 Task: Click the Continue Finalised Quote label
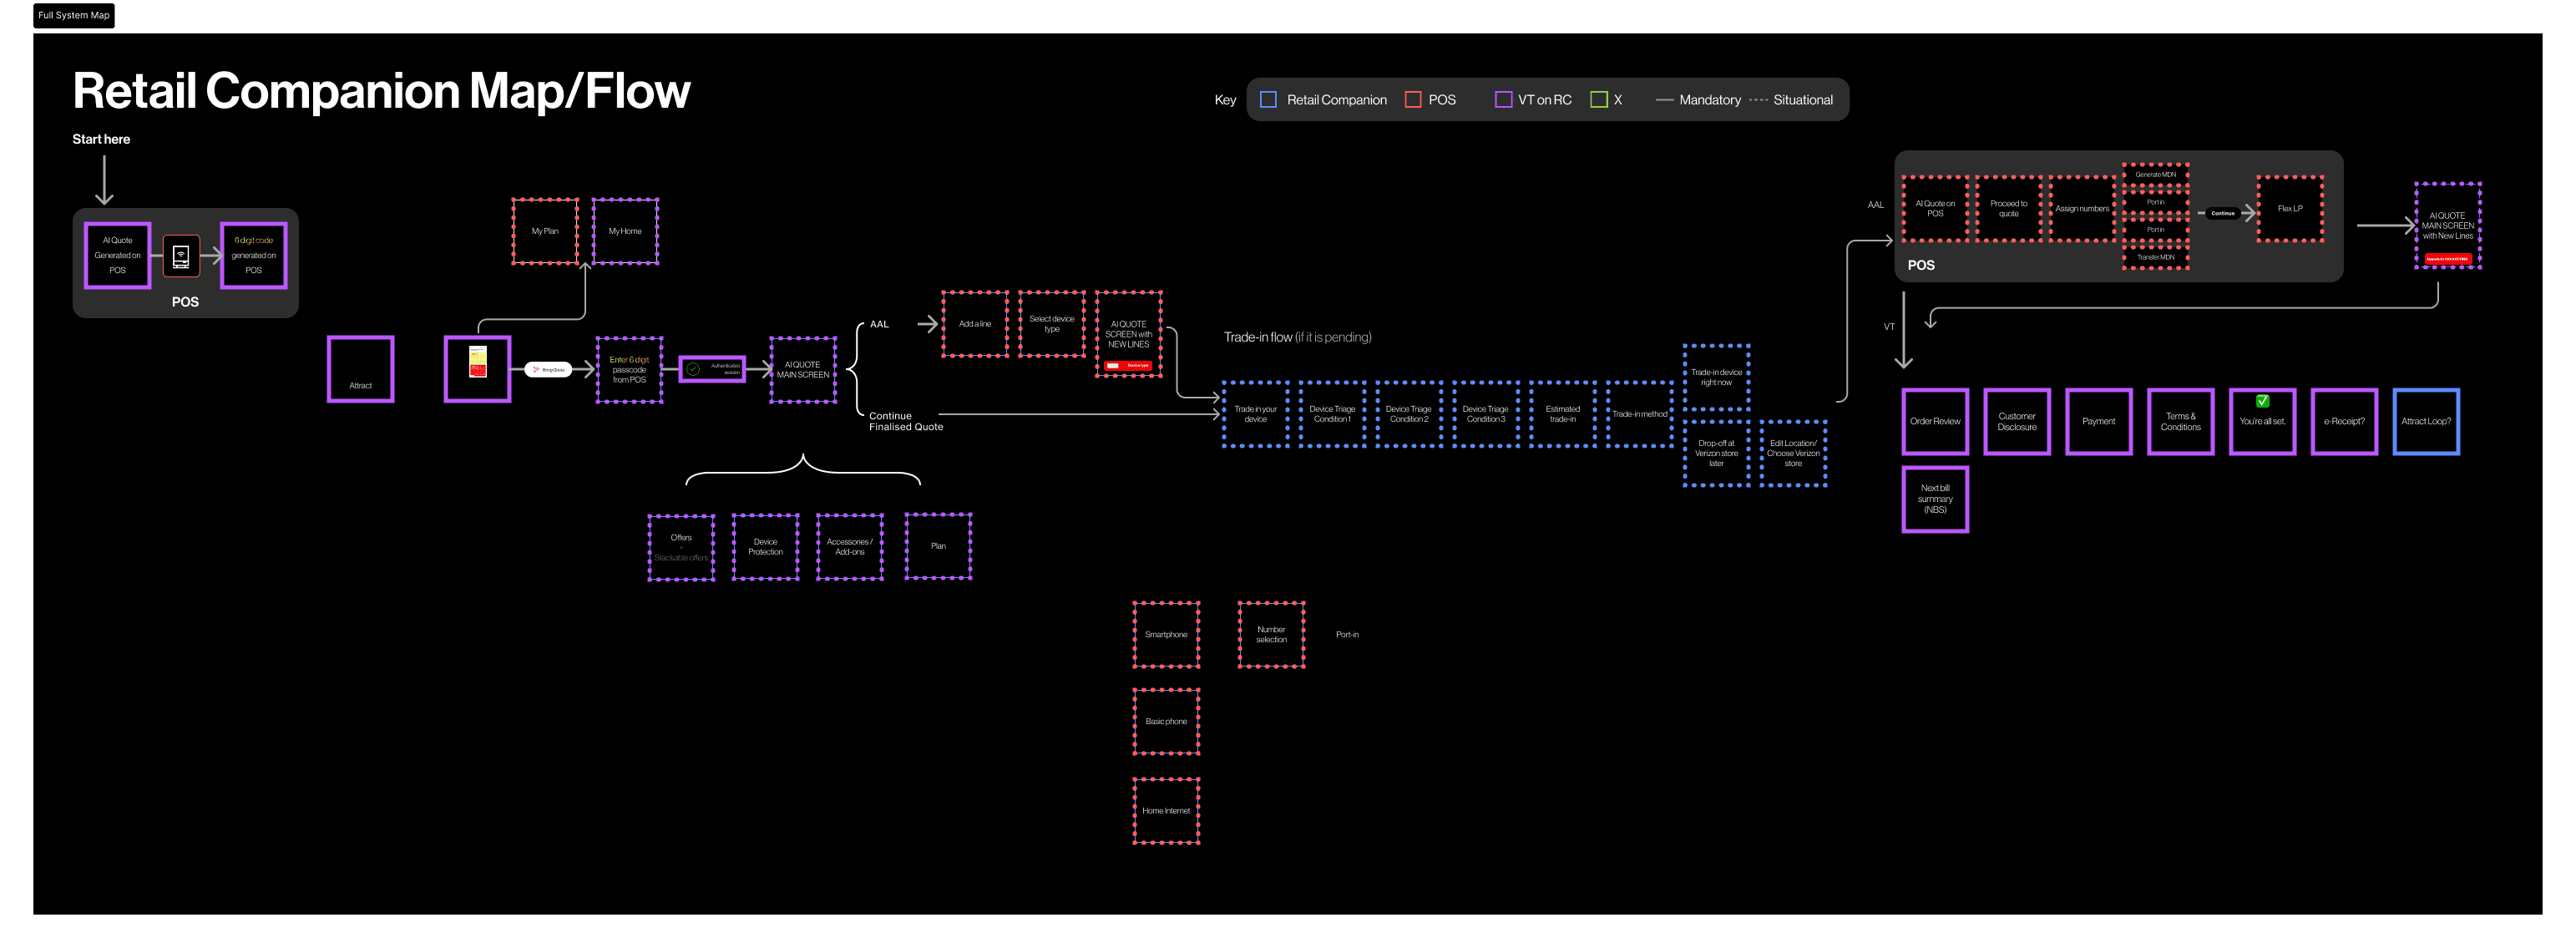click(906, 421)
